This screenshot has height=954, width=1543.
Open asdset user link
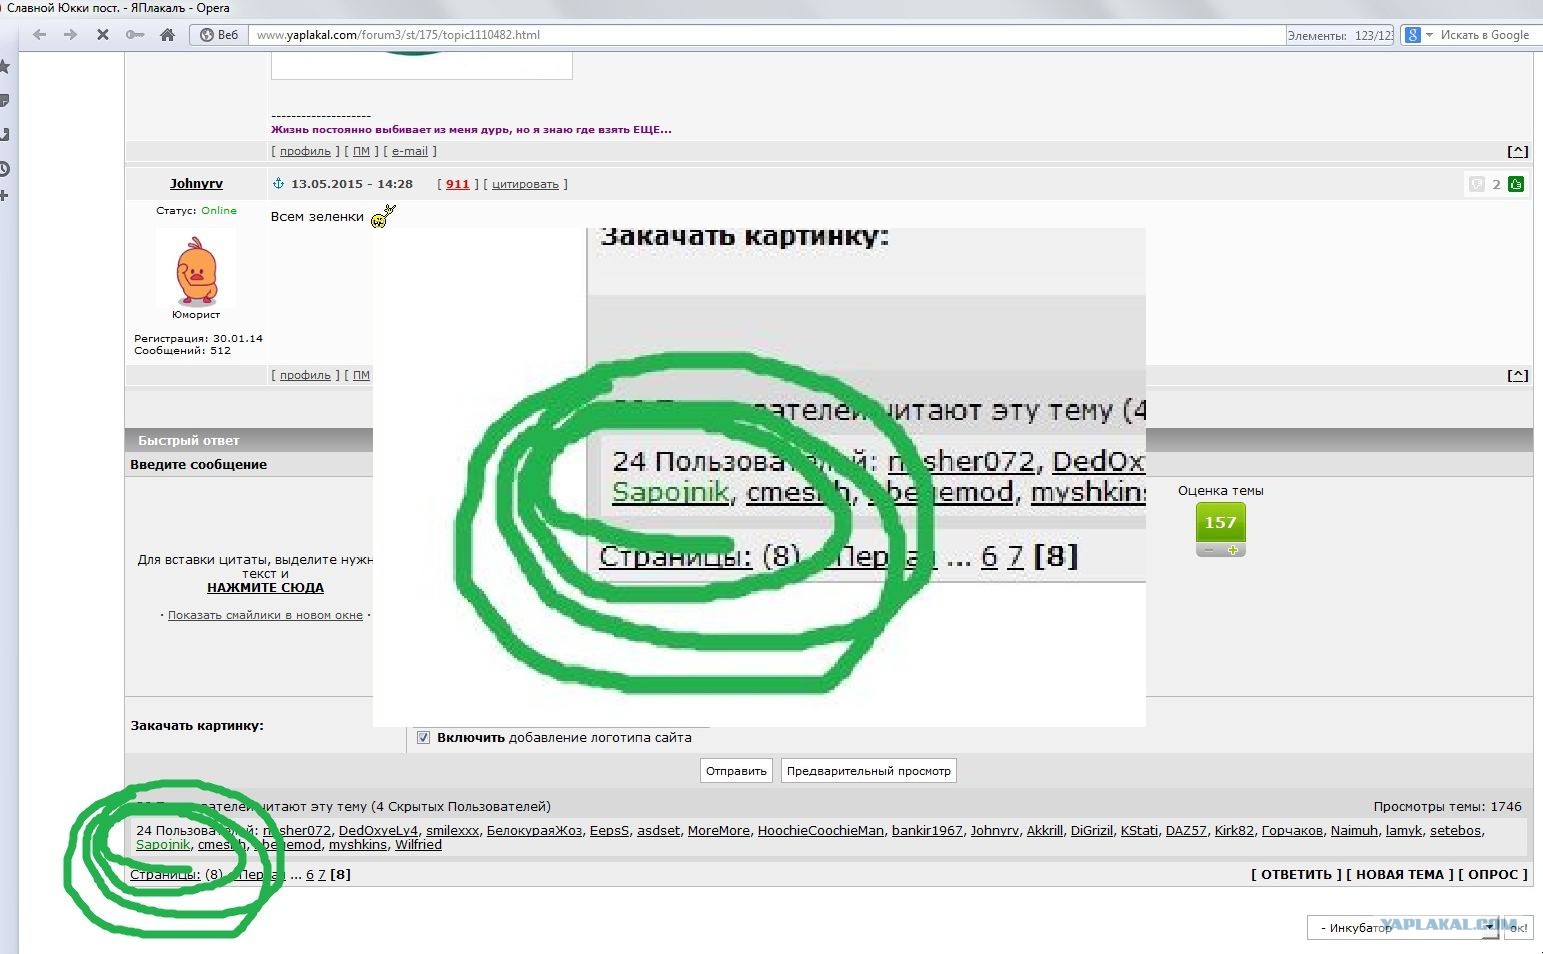658,831
